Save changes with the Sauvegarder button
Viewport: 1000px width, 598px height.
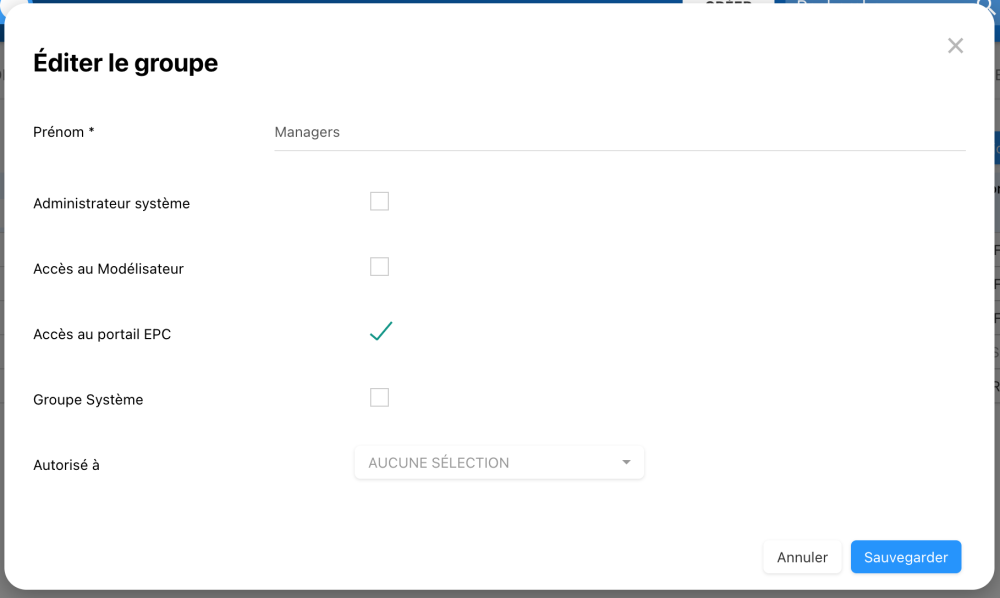[905, 557]
